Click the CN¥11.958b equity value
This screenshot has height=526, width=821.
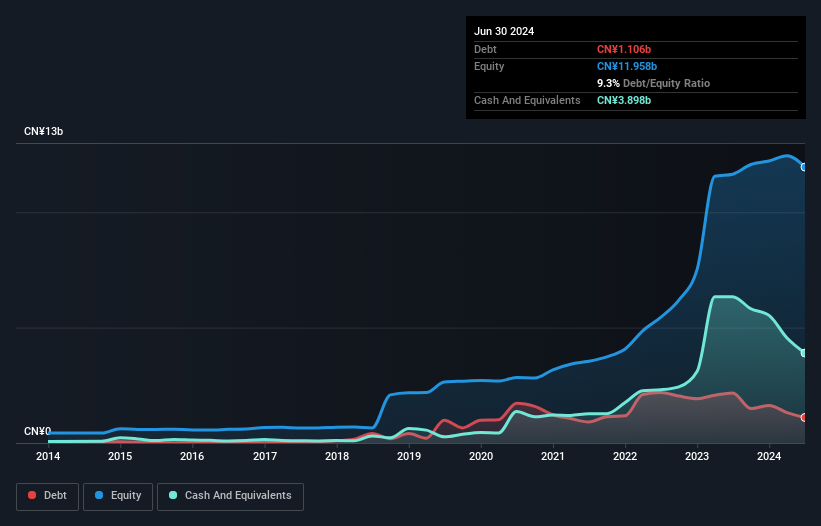tap(627, 66)
